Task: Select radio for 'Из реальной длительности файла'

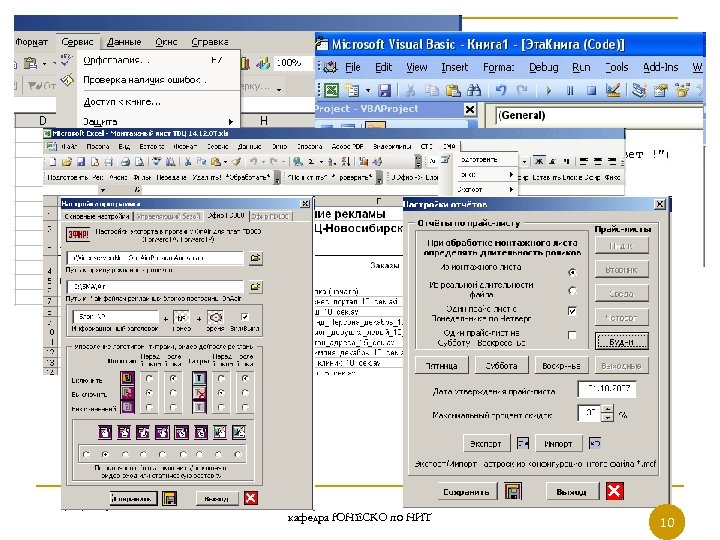Action: coord(572,290)
